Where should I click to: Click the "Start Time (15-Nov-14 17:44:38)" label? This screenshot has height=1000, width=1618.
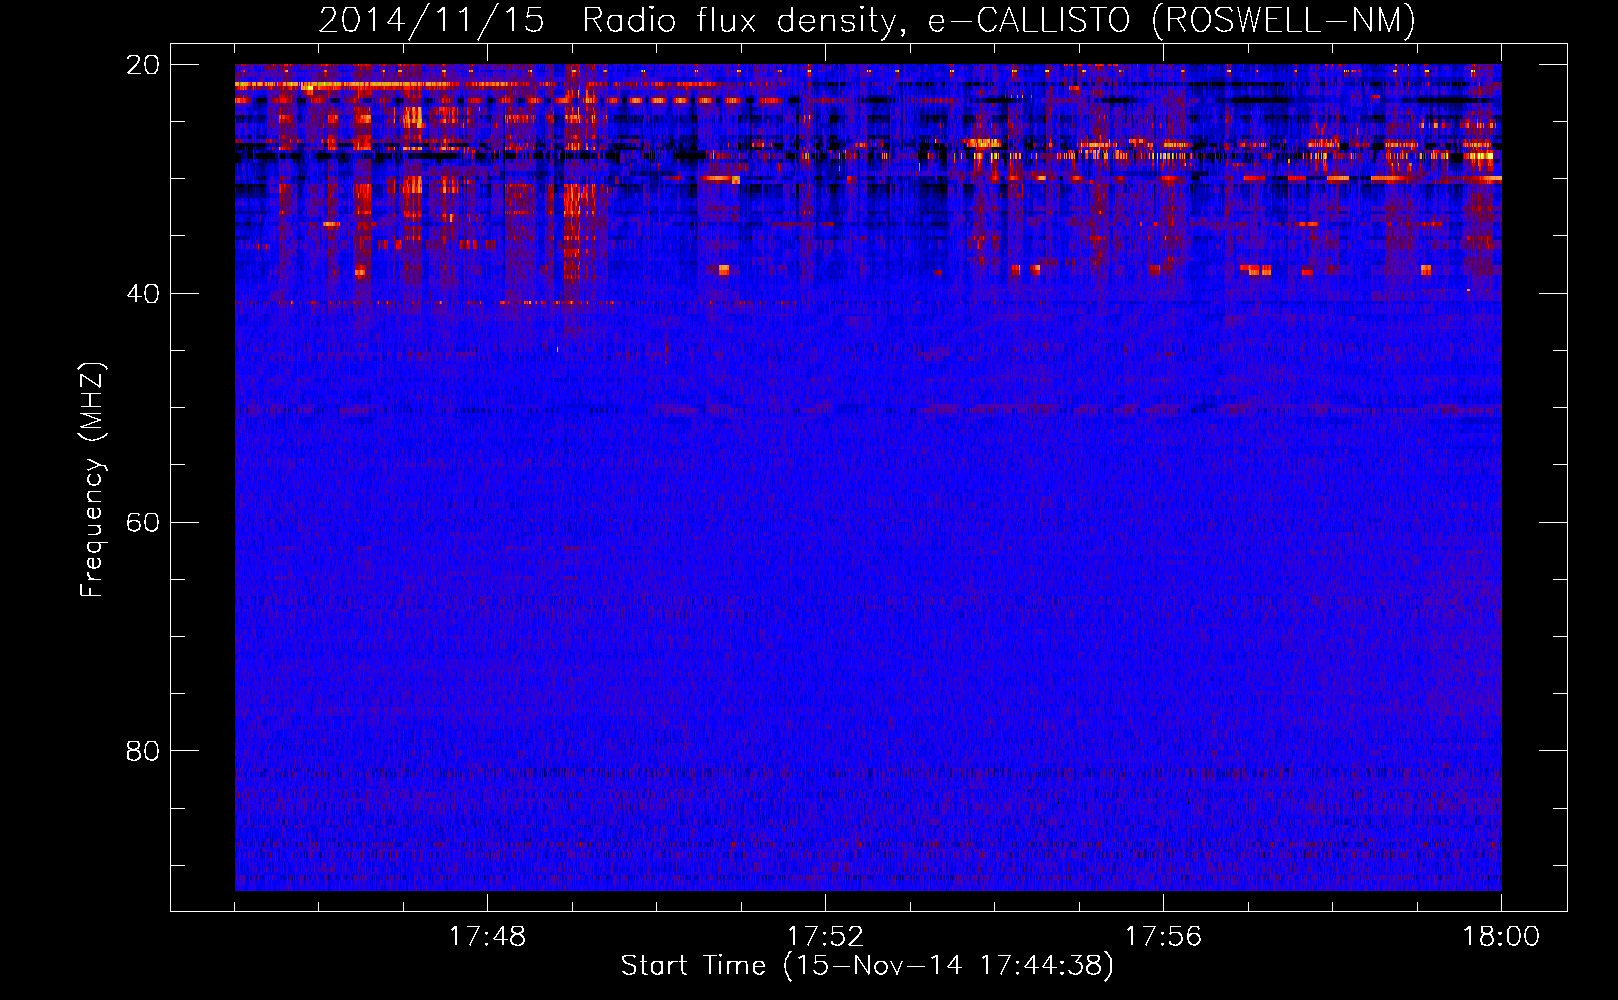(867, 966)
